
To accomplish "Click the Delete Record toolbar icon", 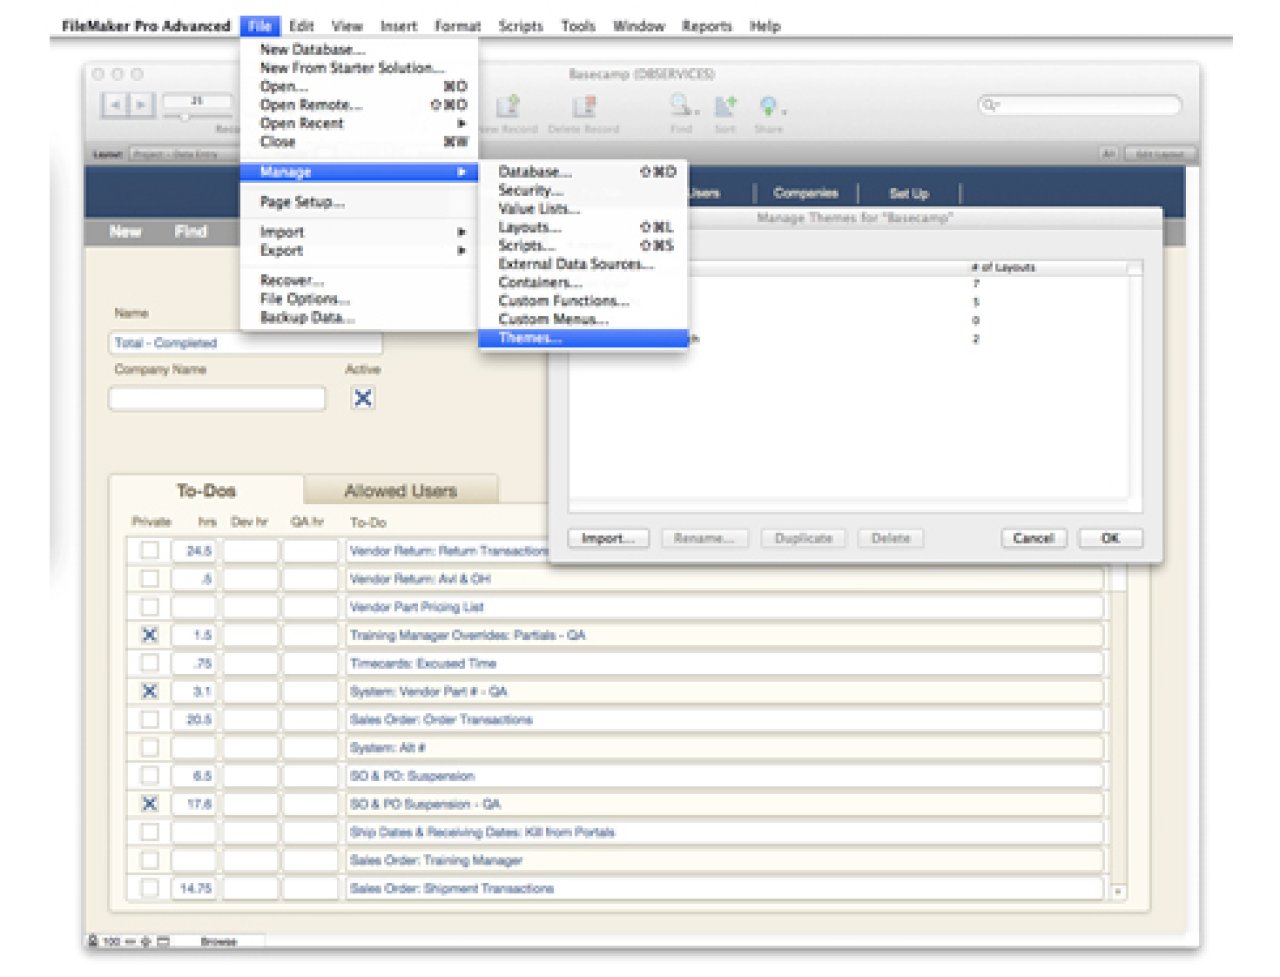I will 584,106.
